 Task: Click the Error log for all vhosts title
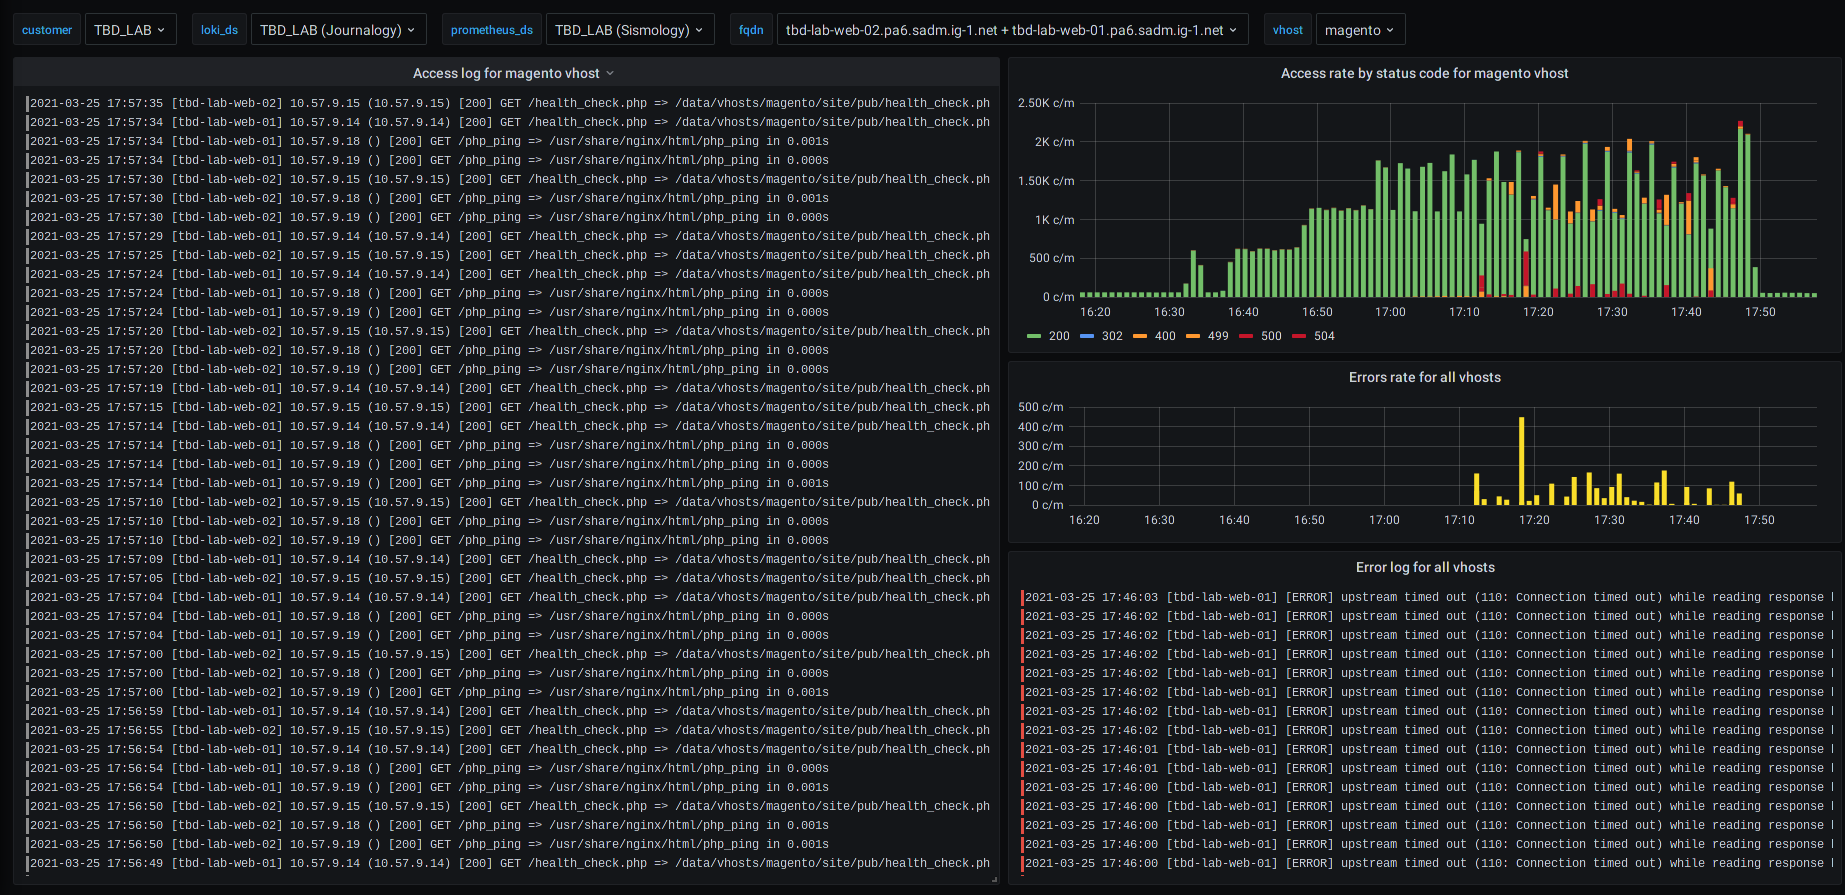point(1424,567)
